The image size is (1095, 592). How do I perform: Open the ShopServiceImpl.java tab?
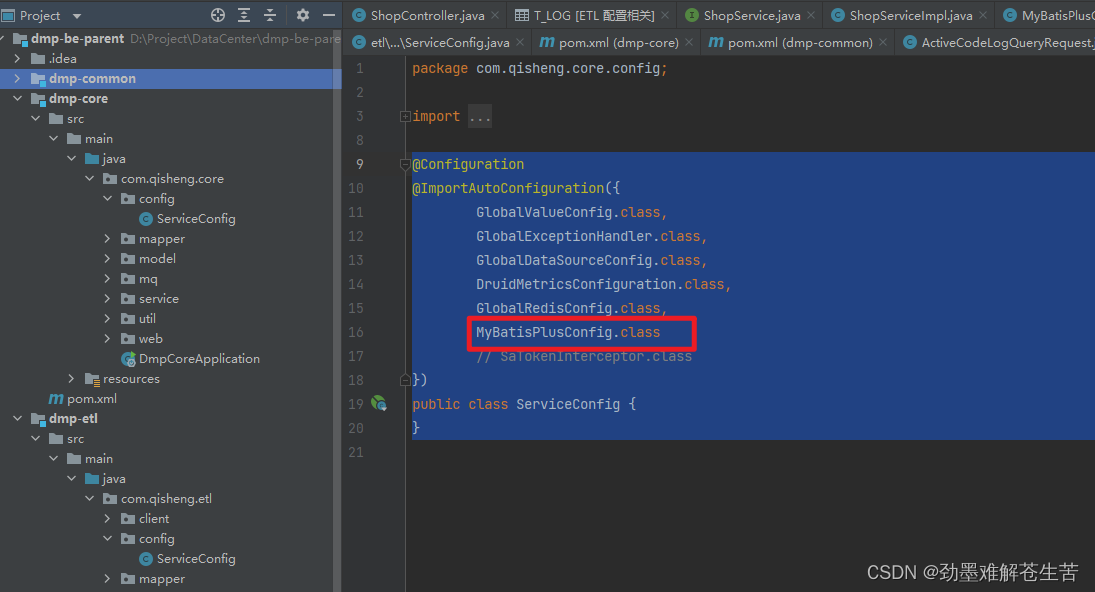[911, 15]
